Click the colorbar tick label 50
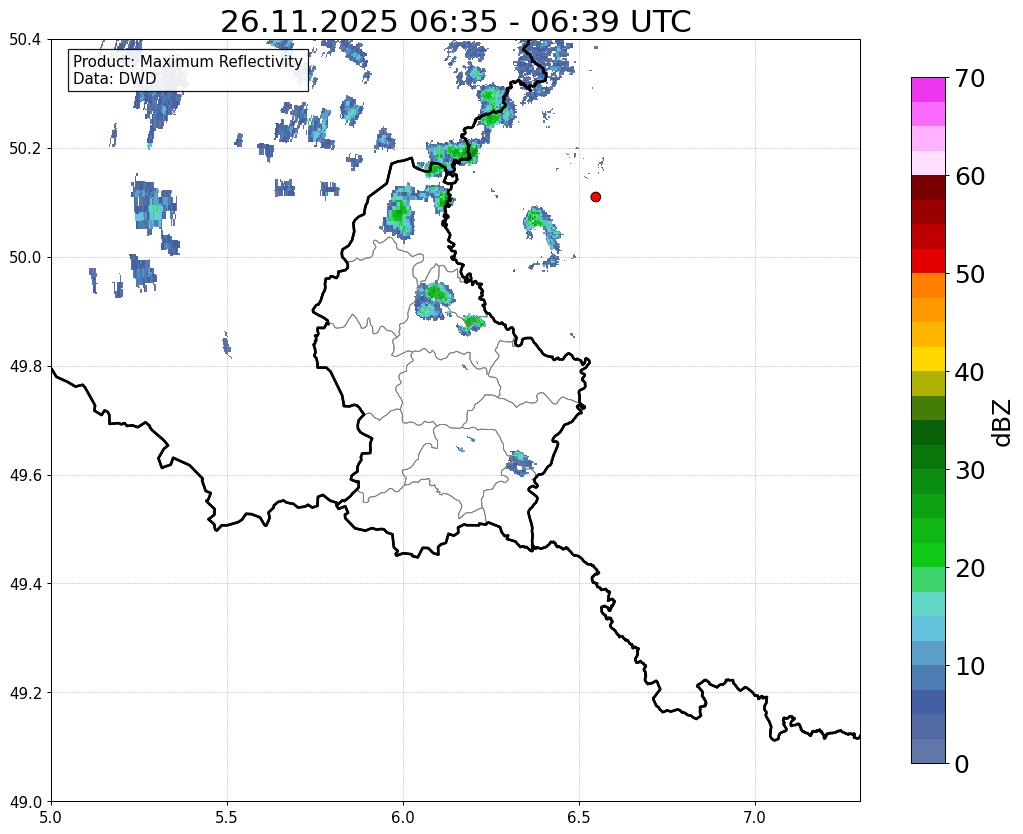The image size is (1023, 834). point(970,274)
